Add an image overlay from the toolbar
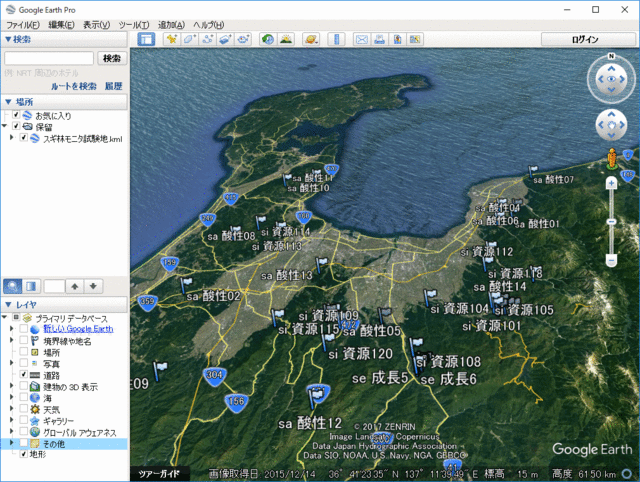640x482 pixels. (225, 39)
